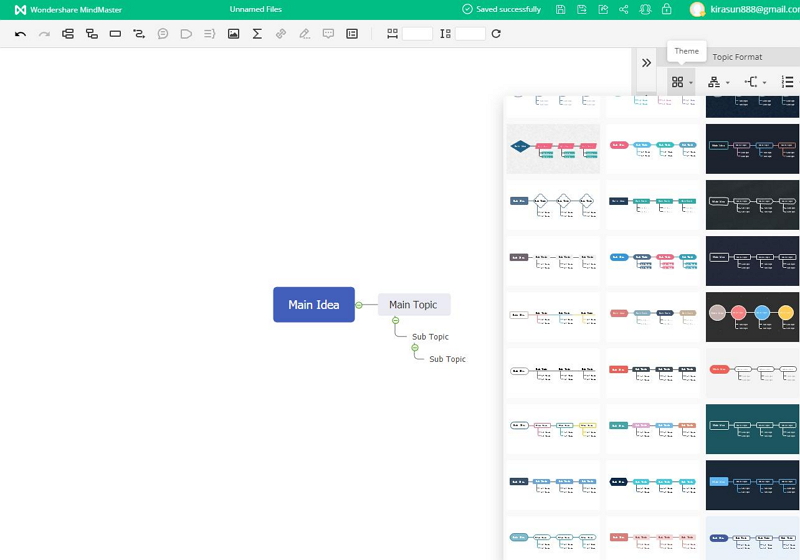Screen dimensions: 800x560
Task: Insert a floating topic from toolbar
Action: [115, 34]
